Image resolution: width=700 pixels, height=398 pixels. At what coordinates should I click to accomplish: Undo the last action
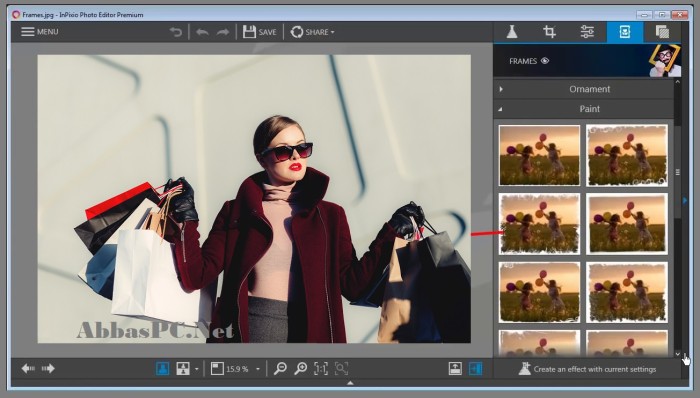(x=202, y=32)
